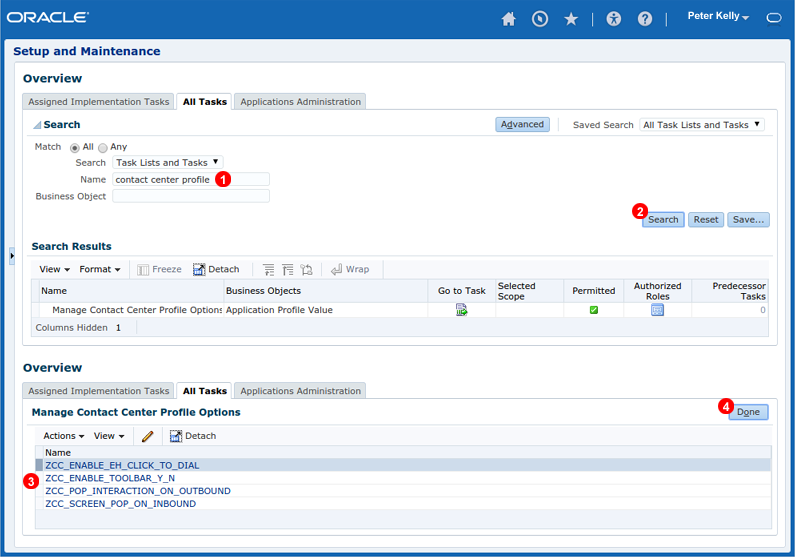Click the Oracle logo
795x557 pixels.
coord(48,17)
